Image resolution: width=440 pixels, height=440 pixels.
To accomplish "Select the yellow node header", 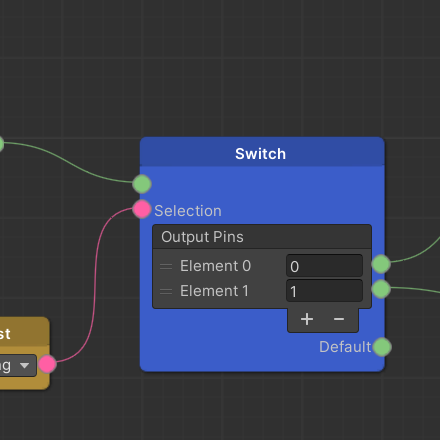I will [25, 332].
